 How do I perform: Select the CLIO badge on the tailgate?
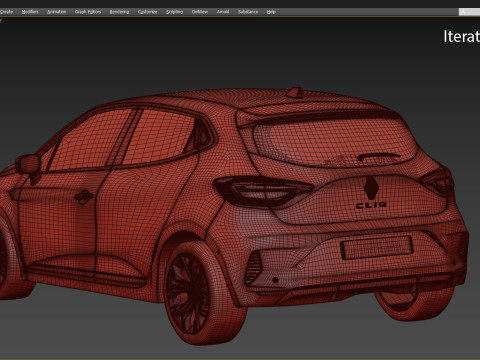(371, 205)
